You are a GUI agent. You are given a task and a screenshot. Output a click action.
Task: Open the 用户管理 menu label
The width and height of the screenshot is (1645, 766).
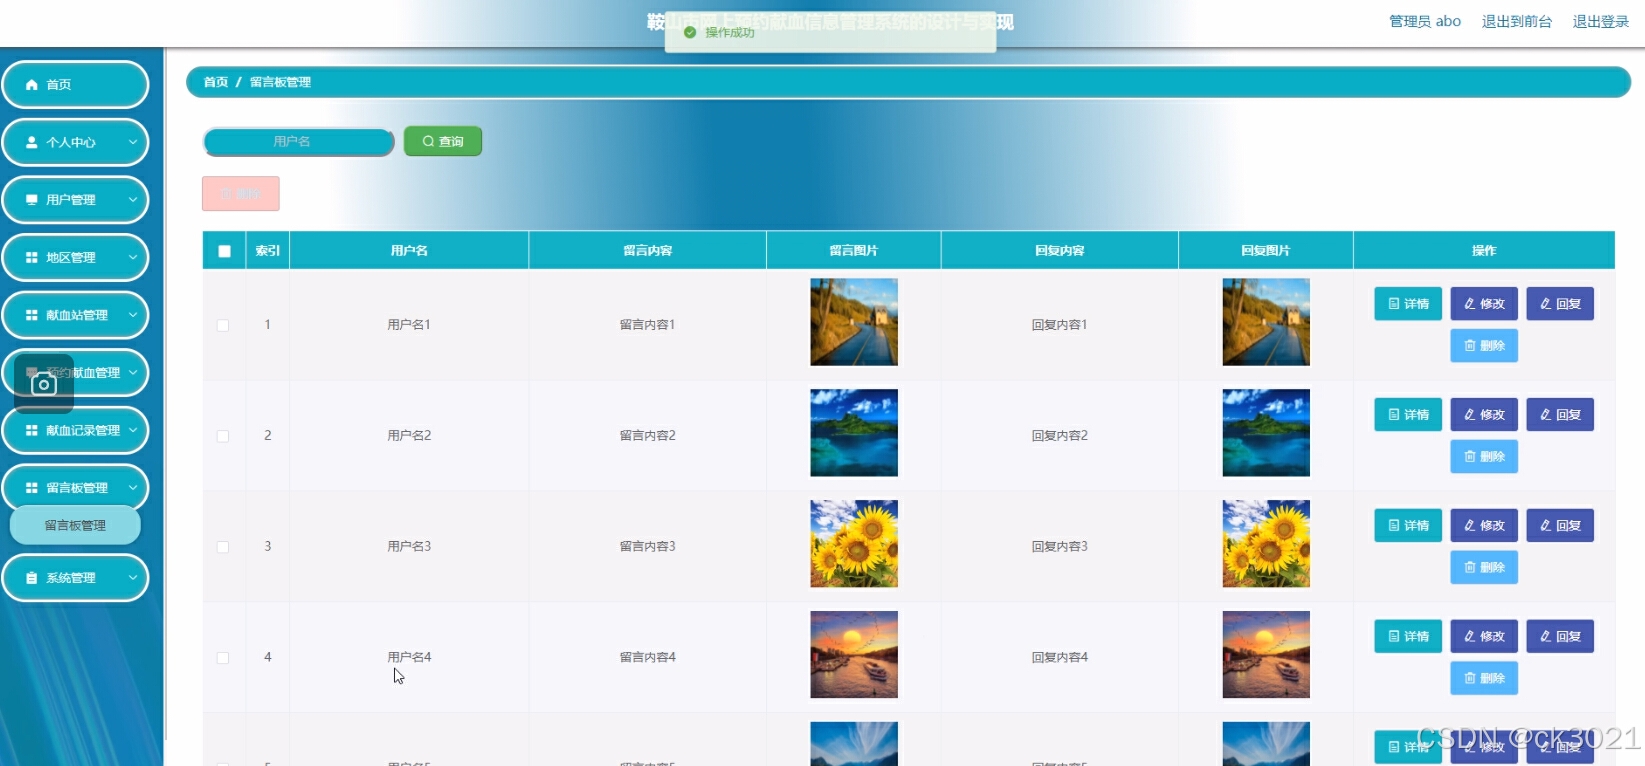(71, 200)
